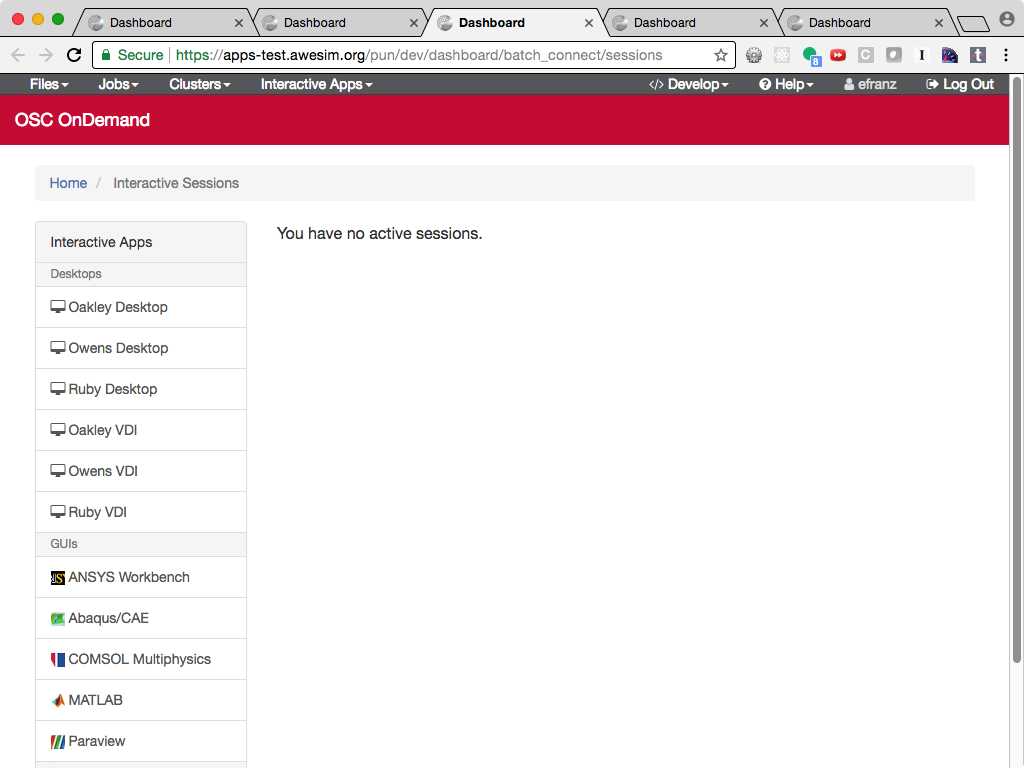Screen dimensions: 1024x768
Task: Close the active third Dashboard tab
Action: (x=589, y=24)
